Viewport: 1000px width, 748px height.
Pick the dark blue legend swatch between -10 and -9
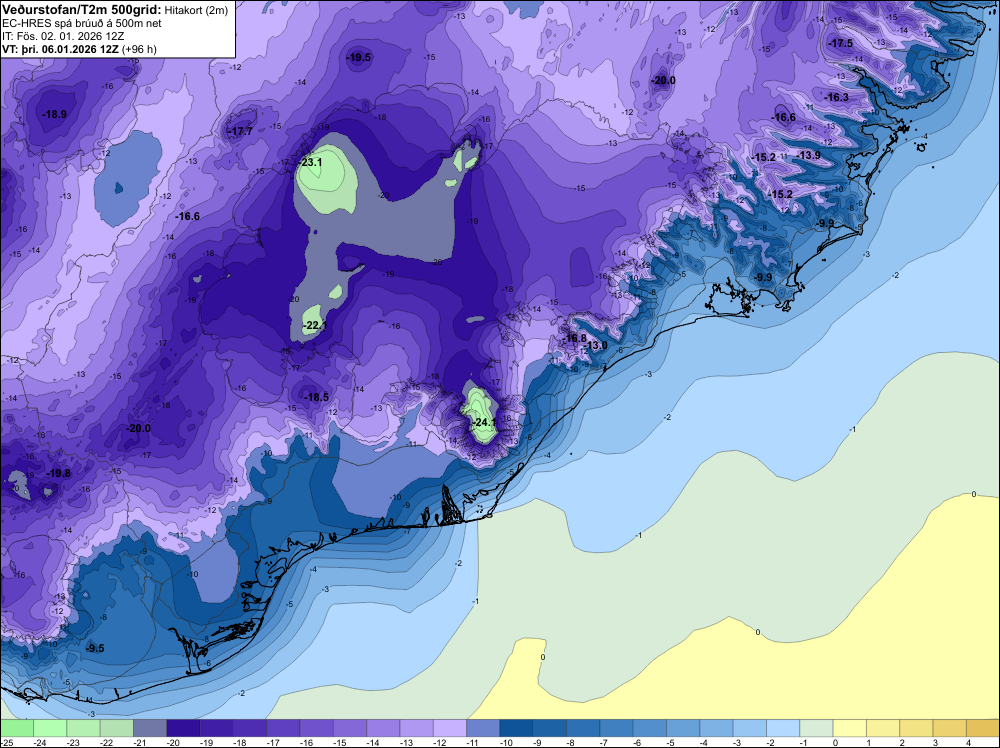[x=517, y=727]
